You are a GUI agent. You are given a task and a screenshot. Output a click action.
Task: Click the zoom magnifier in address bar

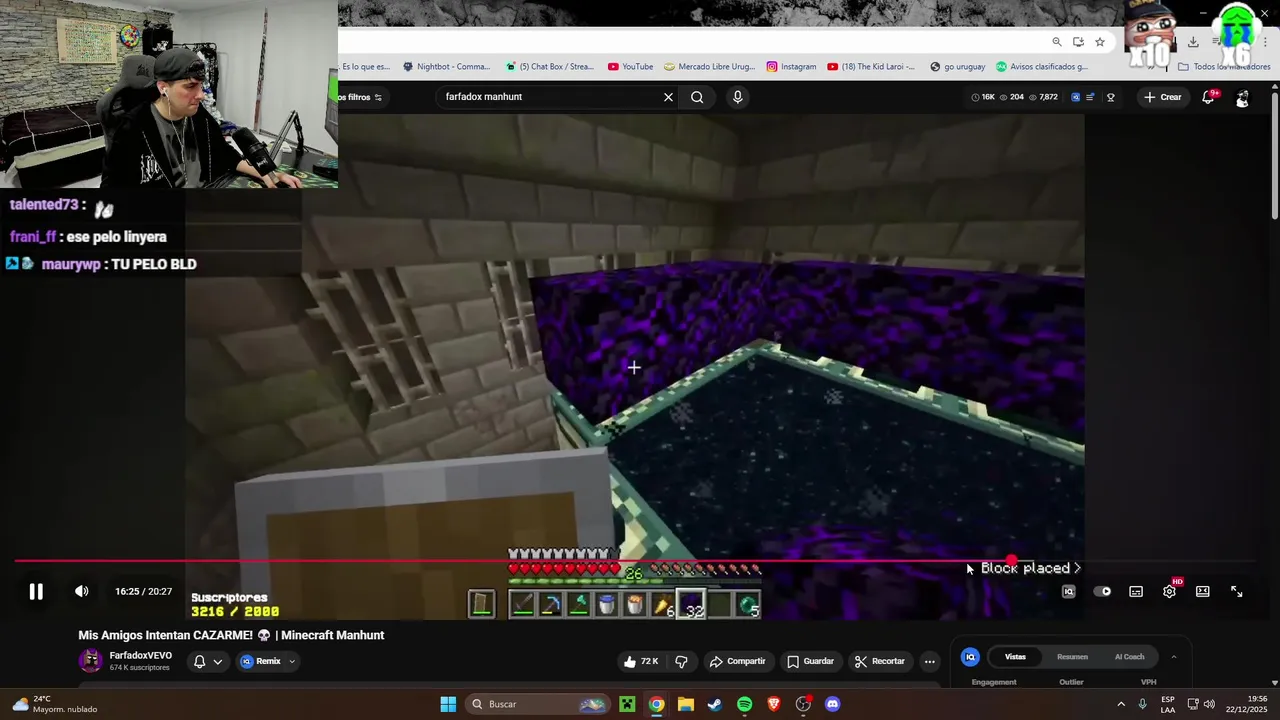tap(1057, 42)
